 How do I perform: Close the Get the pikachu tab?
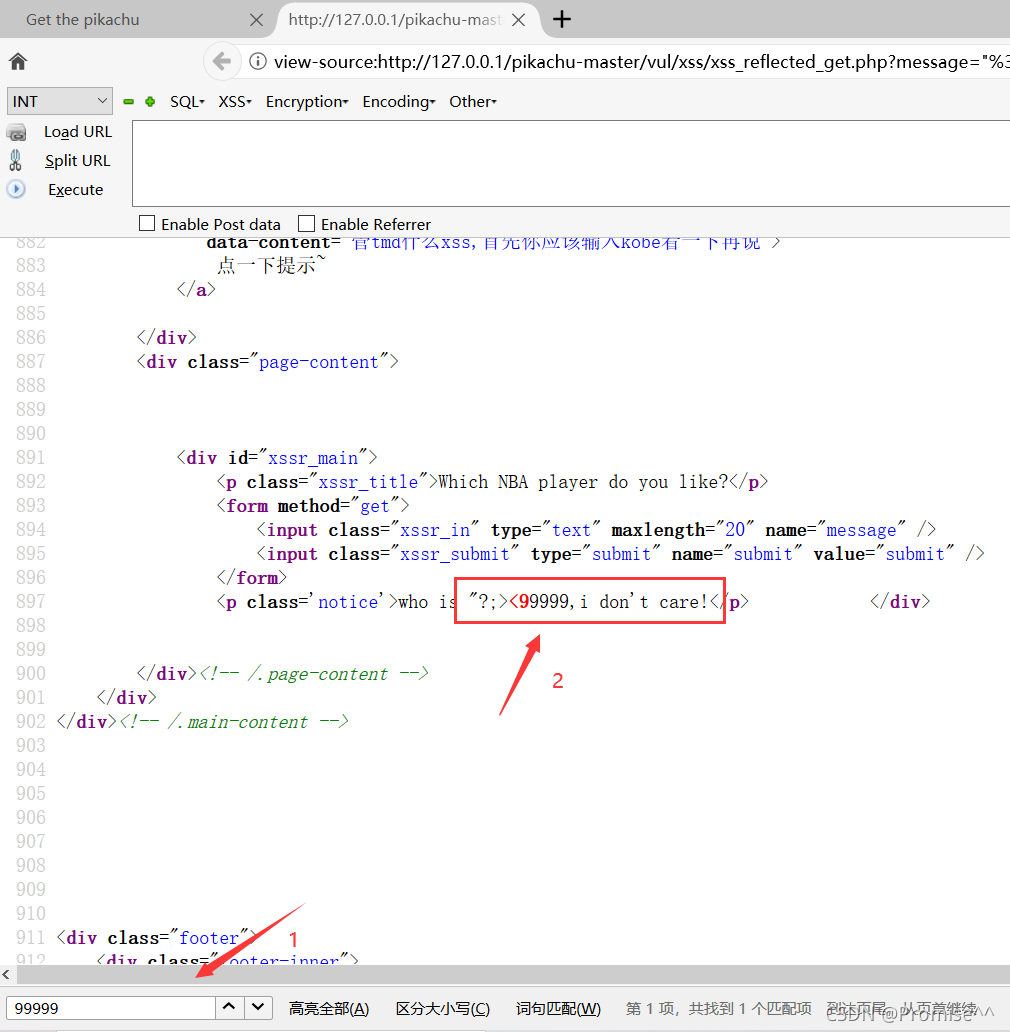tap(256, 20)
